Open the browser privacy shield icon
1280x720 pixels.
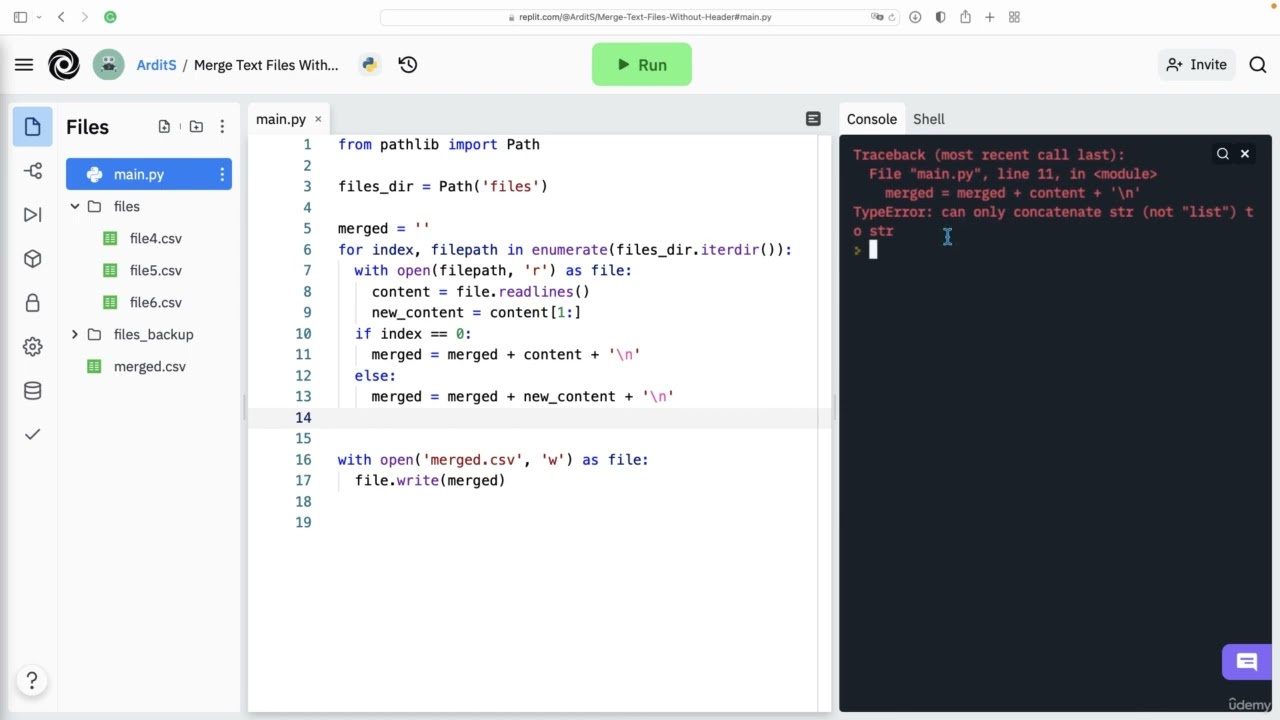(x=940, y=17)
